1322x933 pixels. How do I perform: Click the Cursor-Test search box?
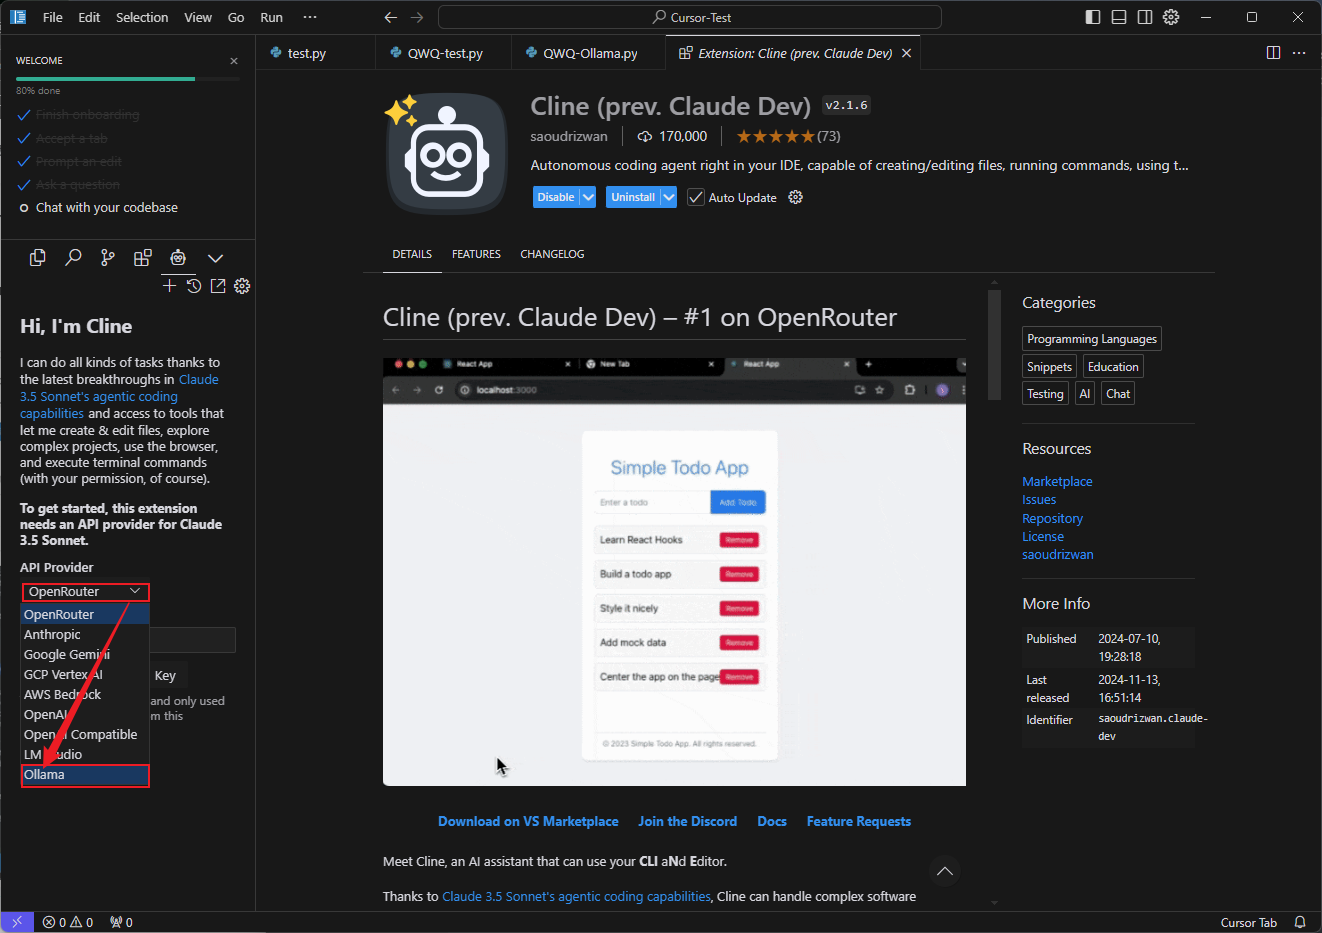coord(690,17)
